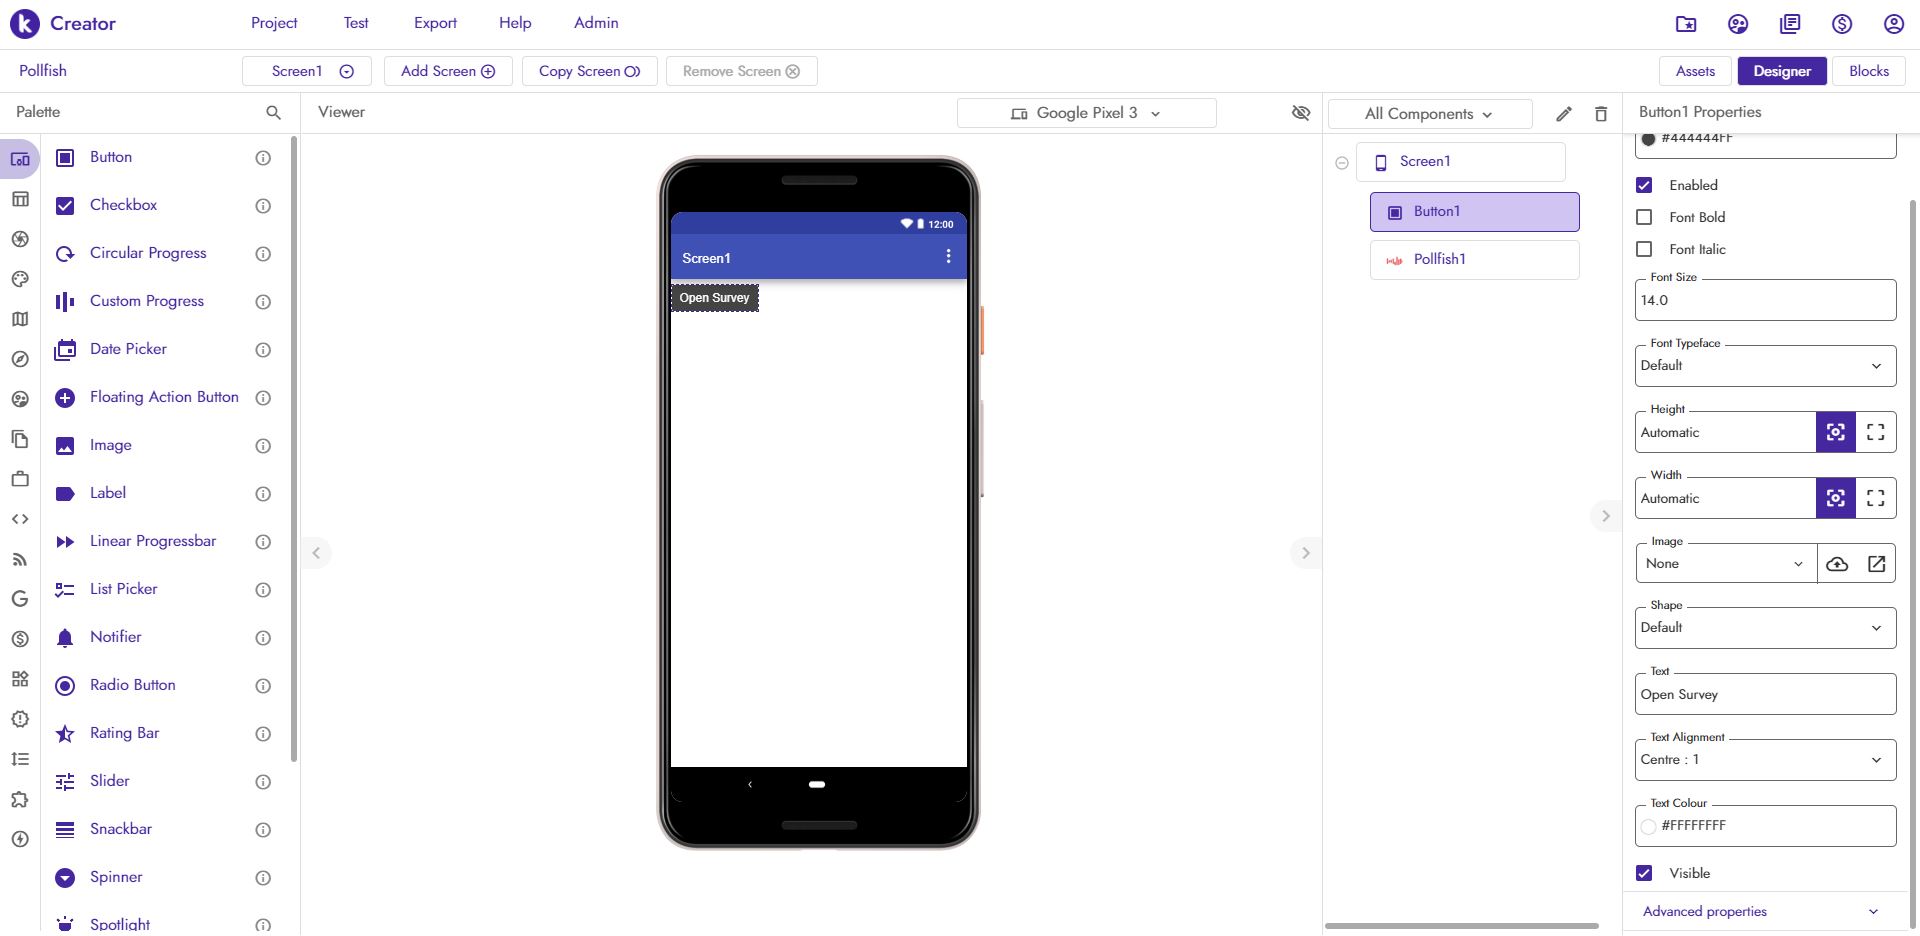The image size is (1920, 936).
Task: Expand Advanced properties section
Action: [1765, 911]
